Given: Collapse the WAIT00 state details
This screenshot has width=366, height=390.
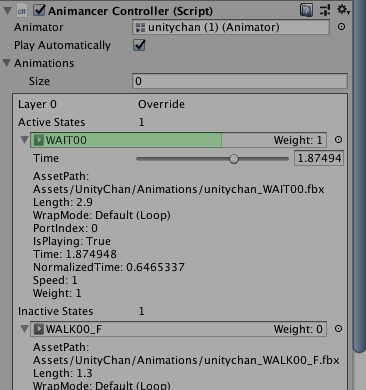Looking at the screenshot, I should coord(24,140).
